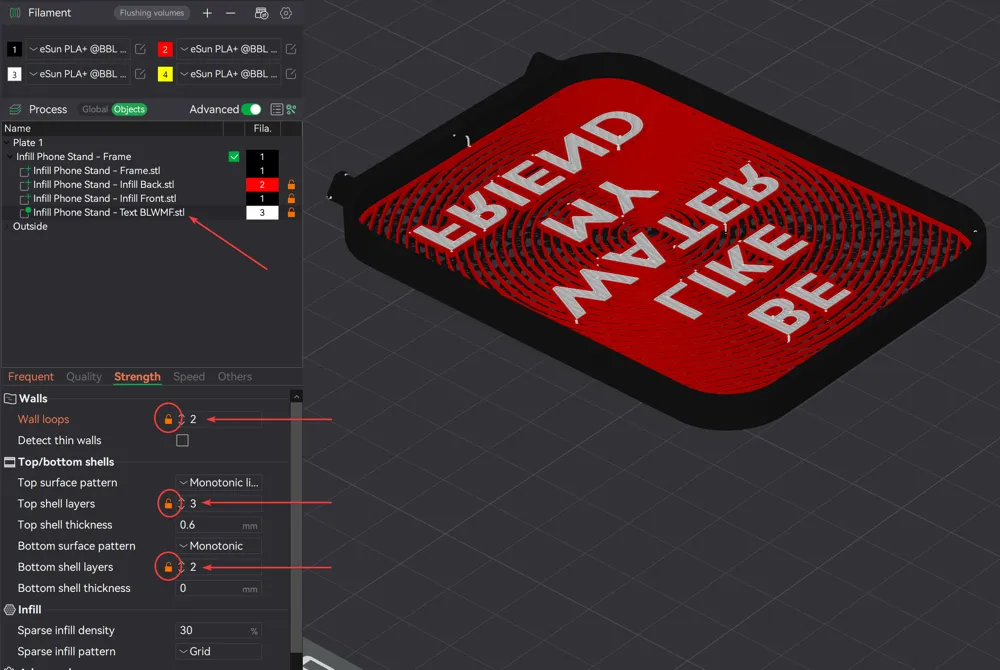
Task: Switch Process scope to Global
Action: [93, 109]
